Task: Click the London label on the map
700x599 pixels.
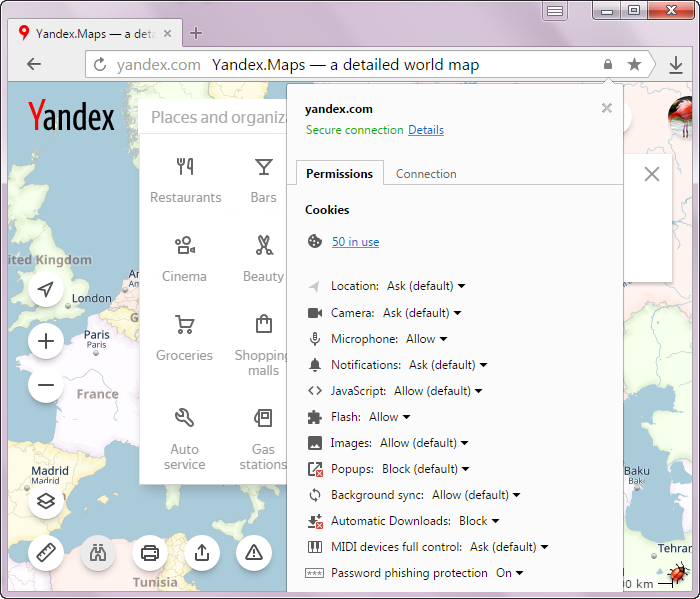Action: (92, 298)
